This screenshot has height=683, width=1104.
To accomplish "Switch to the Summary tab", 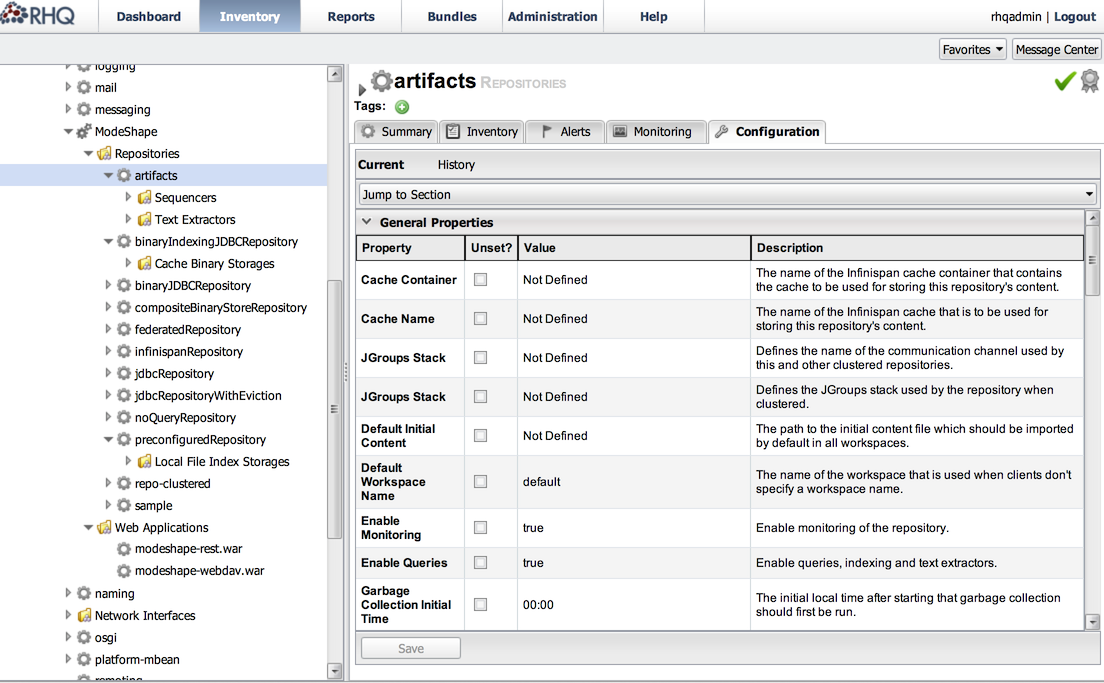I will coord(396,132).
